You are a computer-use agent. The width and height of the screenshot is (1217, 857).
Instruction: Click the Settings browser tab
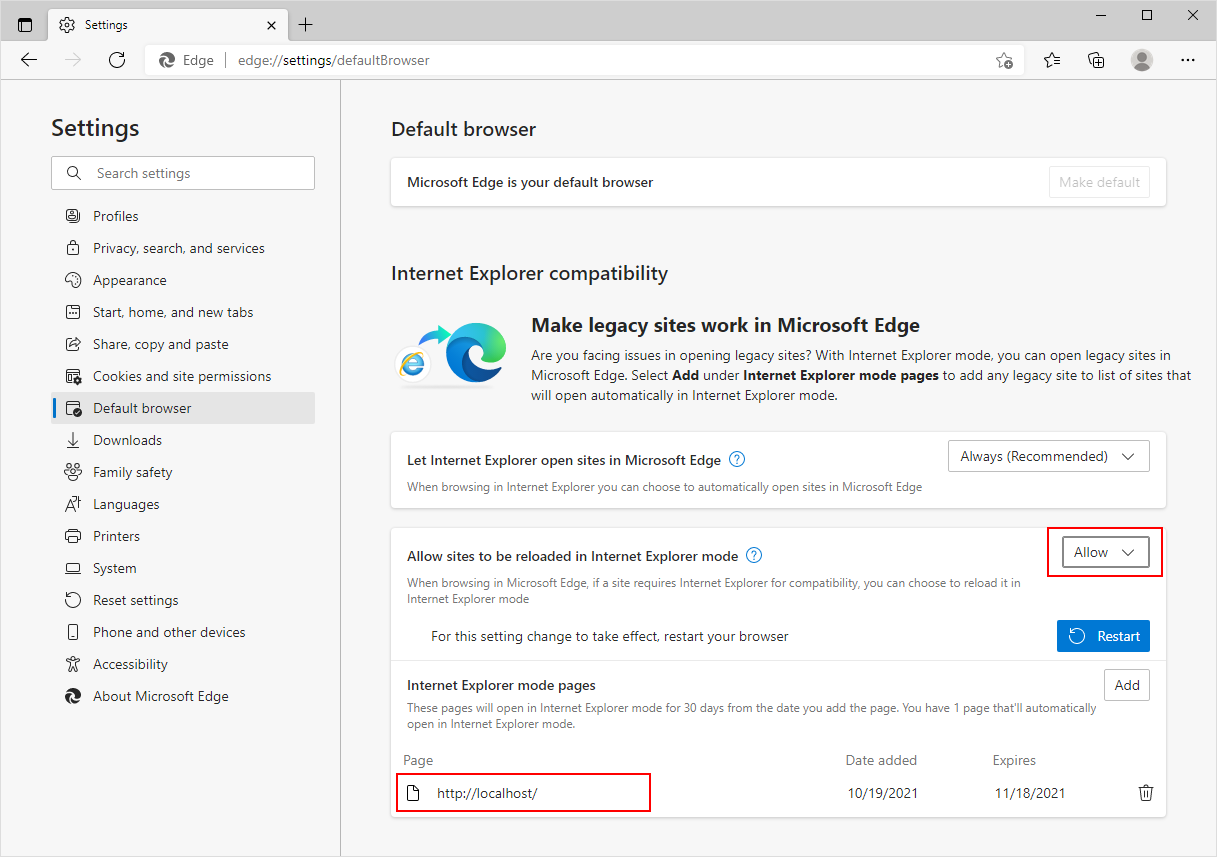[x=103, y=24]
